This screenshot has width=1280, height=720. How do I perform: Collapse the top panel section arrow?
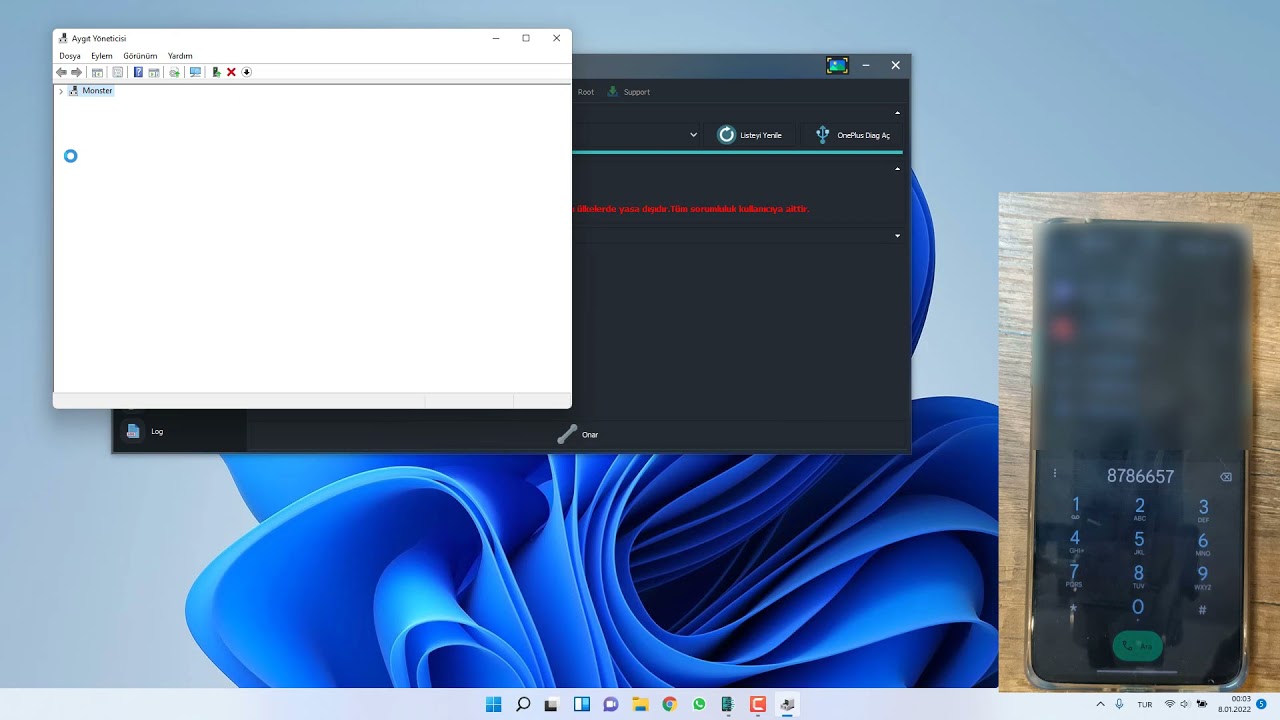click(897, 113)
